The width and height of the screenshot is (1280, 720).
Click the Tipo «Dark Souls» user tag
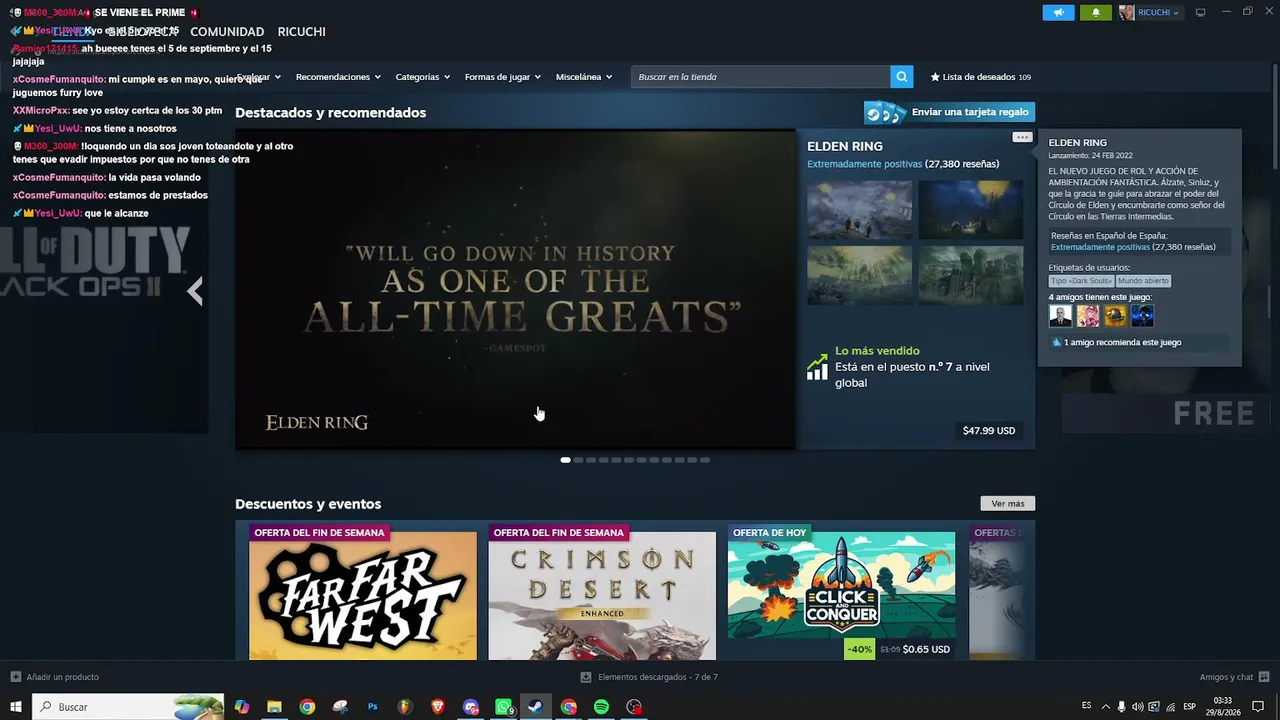click(x=1081, y=281)
